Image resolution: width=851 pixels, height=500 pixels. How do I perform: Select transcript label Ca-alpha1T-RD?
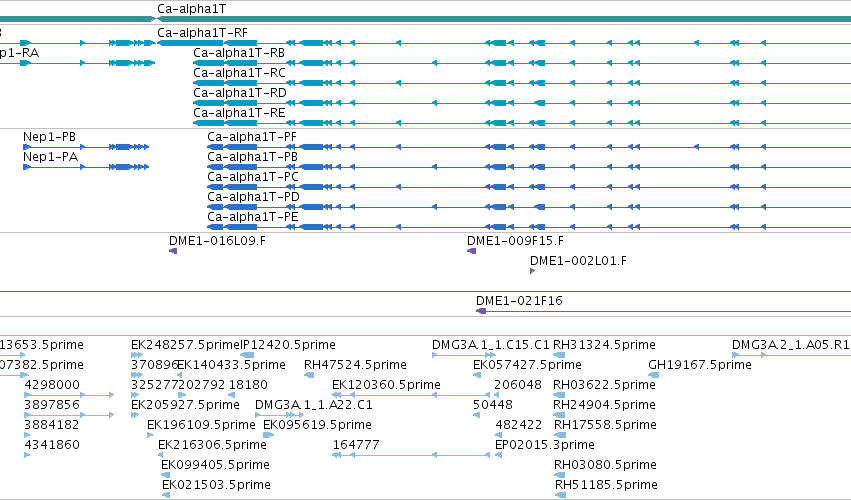coord(240,93)
